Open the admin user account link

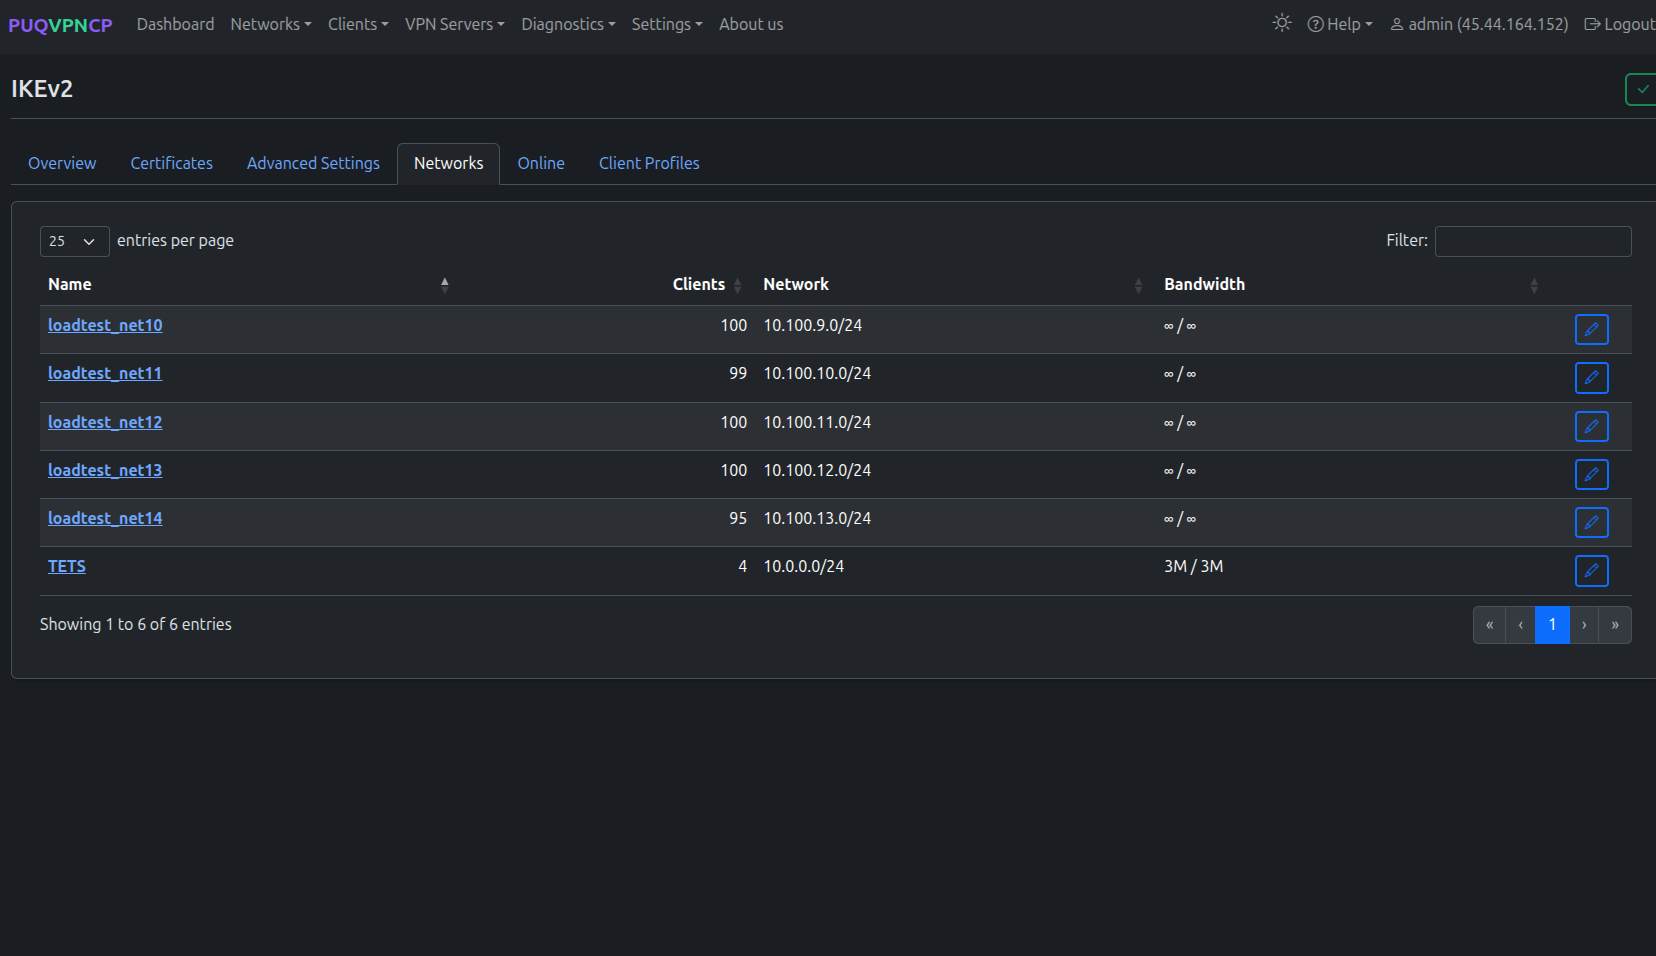pos(1479,24)
